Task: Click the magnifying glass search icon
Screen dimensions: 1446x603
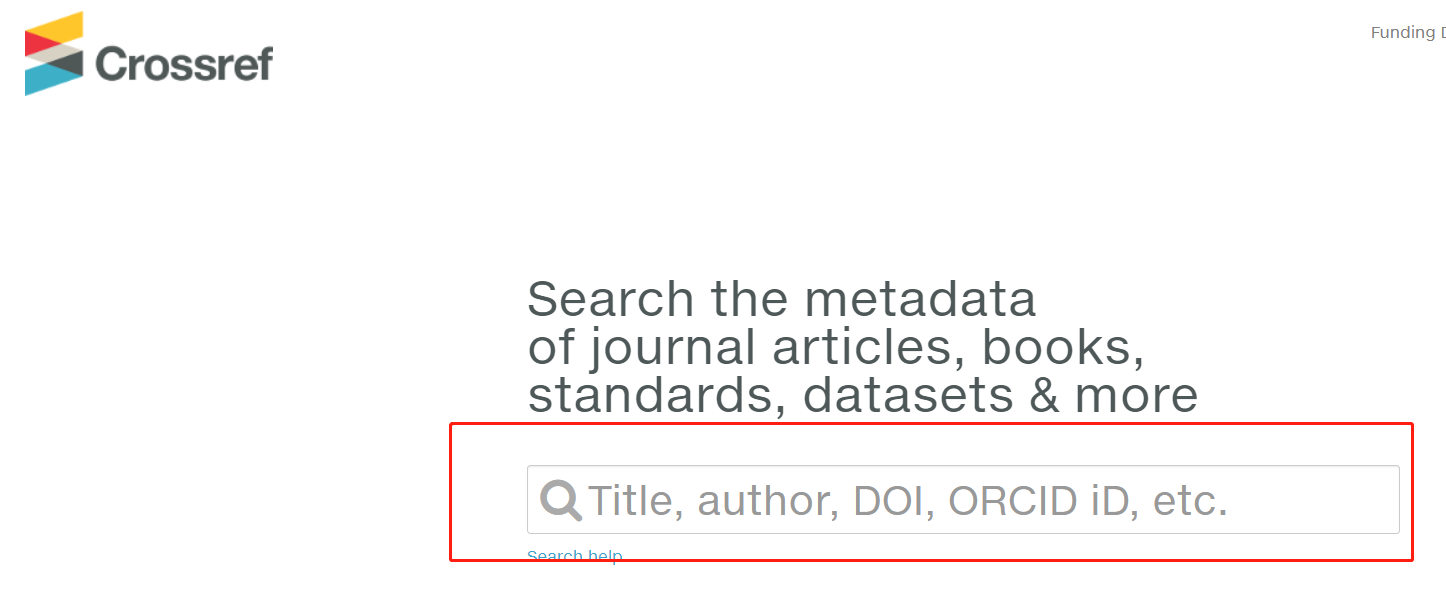Action: [561, 500]
